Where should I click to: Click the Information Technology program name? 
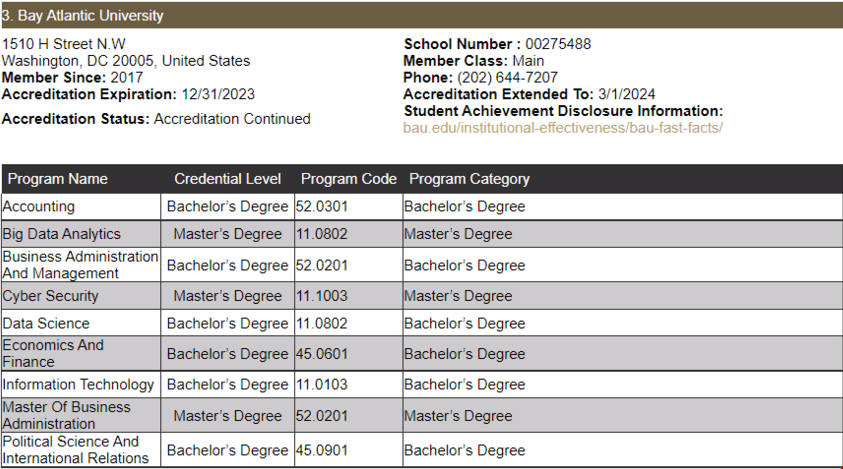[x=79, y=384]
